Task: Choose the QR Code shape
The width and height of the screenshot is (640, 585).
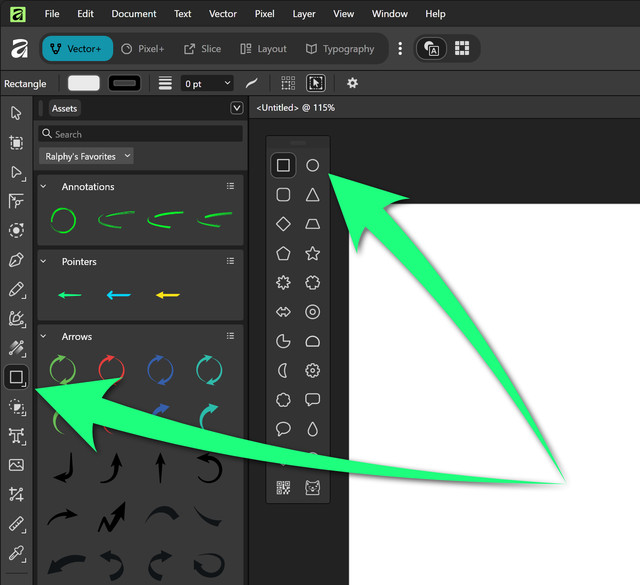Action: [x=283, y=488]
